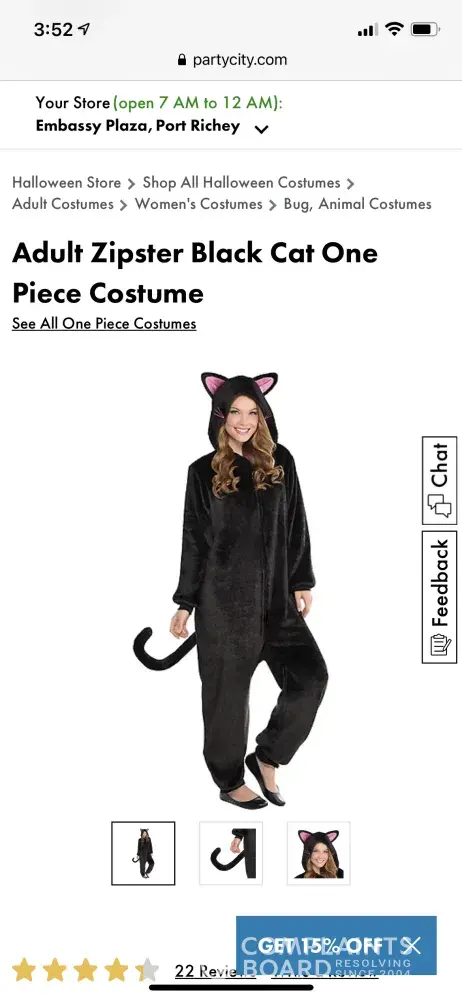462x1000 pixels.
Task: Click See All One Piece Costumes link
Action: pos(104,323)
